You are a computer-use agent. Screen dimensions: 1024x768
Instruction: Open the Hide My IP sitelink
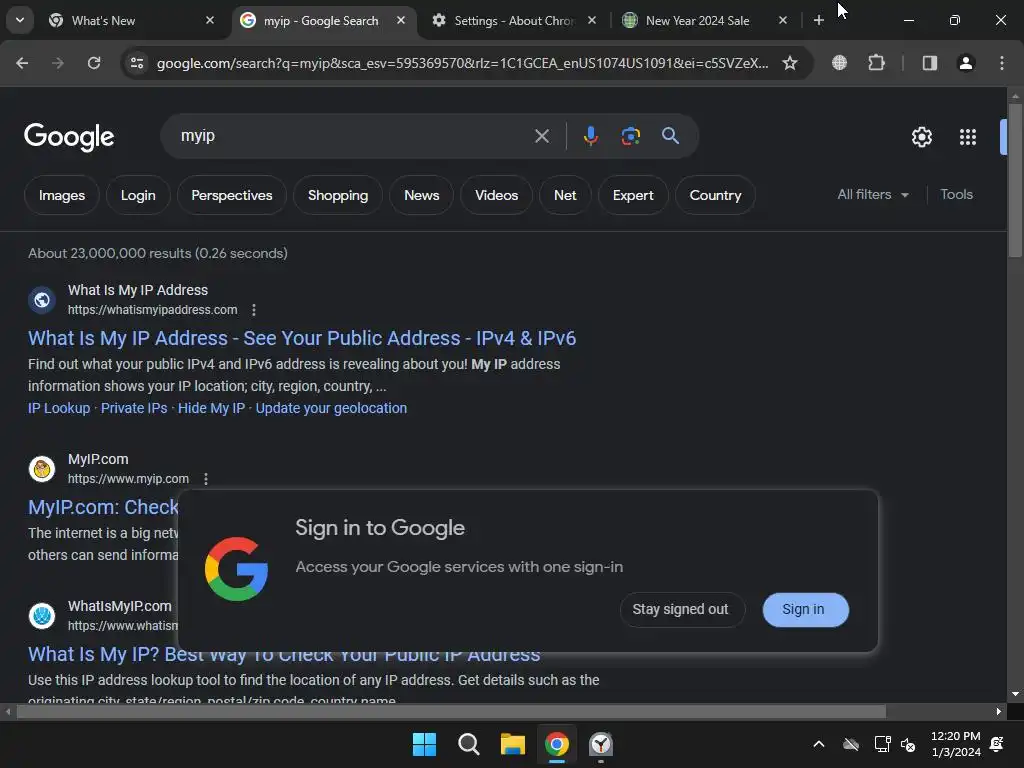tap(211, 408)
